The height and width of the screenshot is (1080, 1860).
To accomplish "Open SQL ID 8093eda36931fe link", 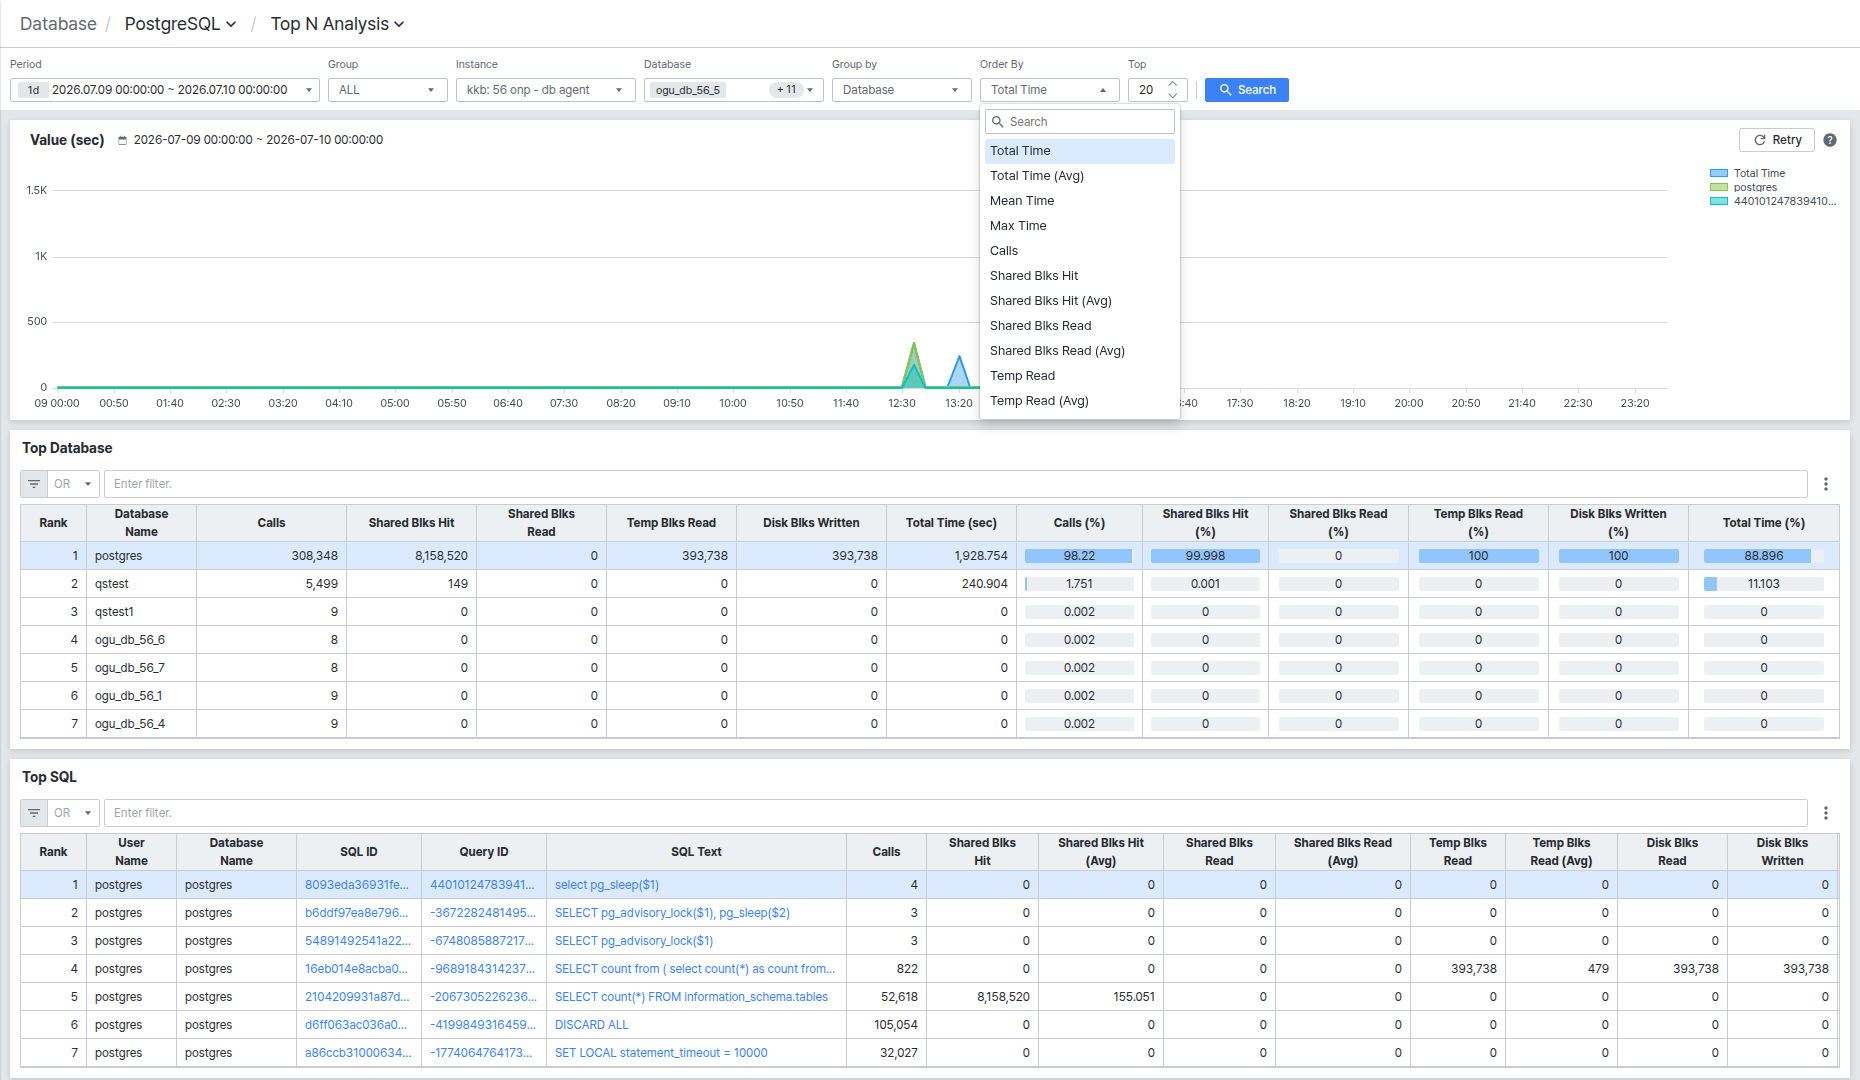I will tap(357, 885).
